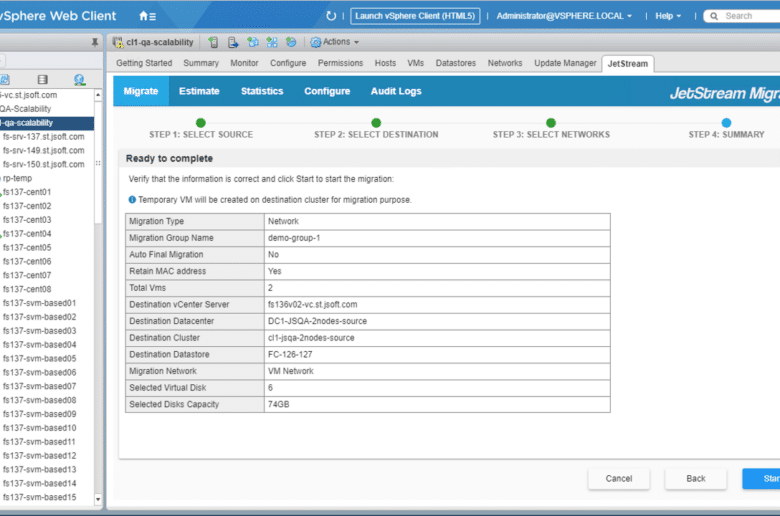Switch to the JetStream Statistics tab
The height and width of the screenshot is (516, 780).
(262, 91)
